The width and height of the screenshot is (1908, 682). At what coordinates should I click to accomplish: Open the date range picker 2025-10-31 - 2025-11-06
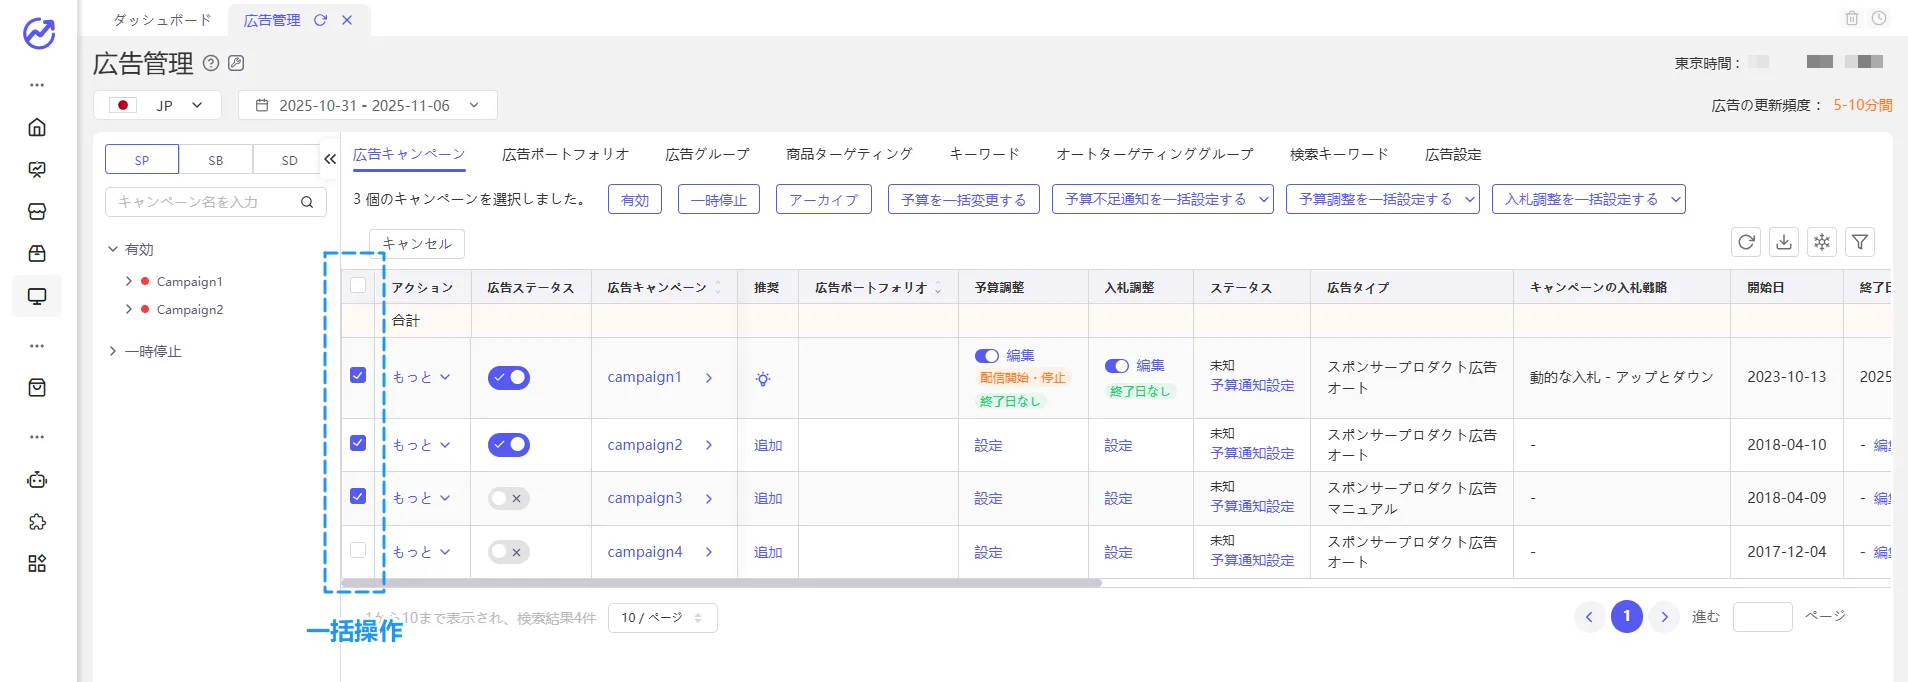pos(367,105)
